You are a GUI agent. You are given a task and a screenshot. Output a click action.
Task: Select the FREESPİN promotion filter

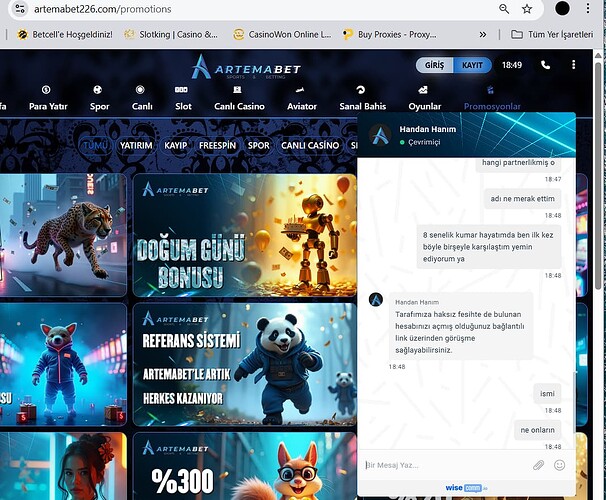217,145
